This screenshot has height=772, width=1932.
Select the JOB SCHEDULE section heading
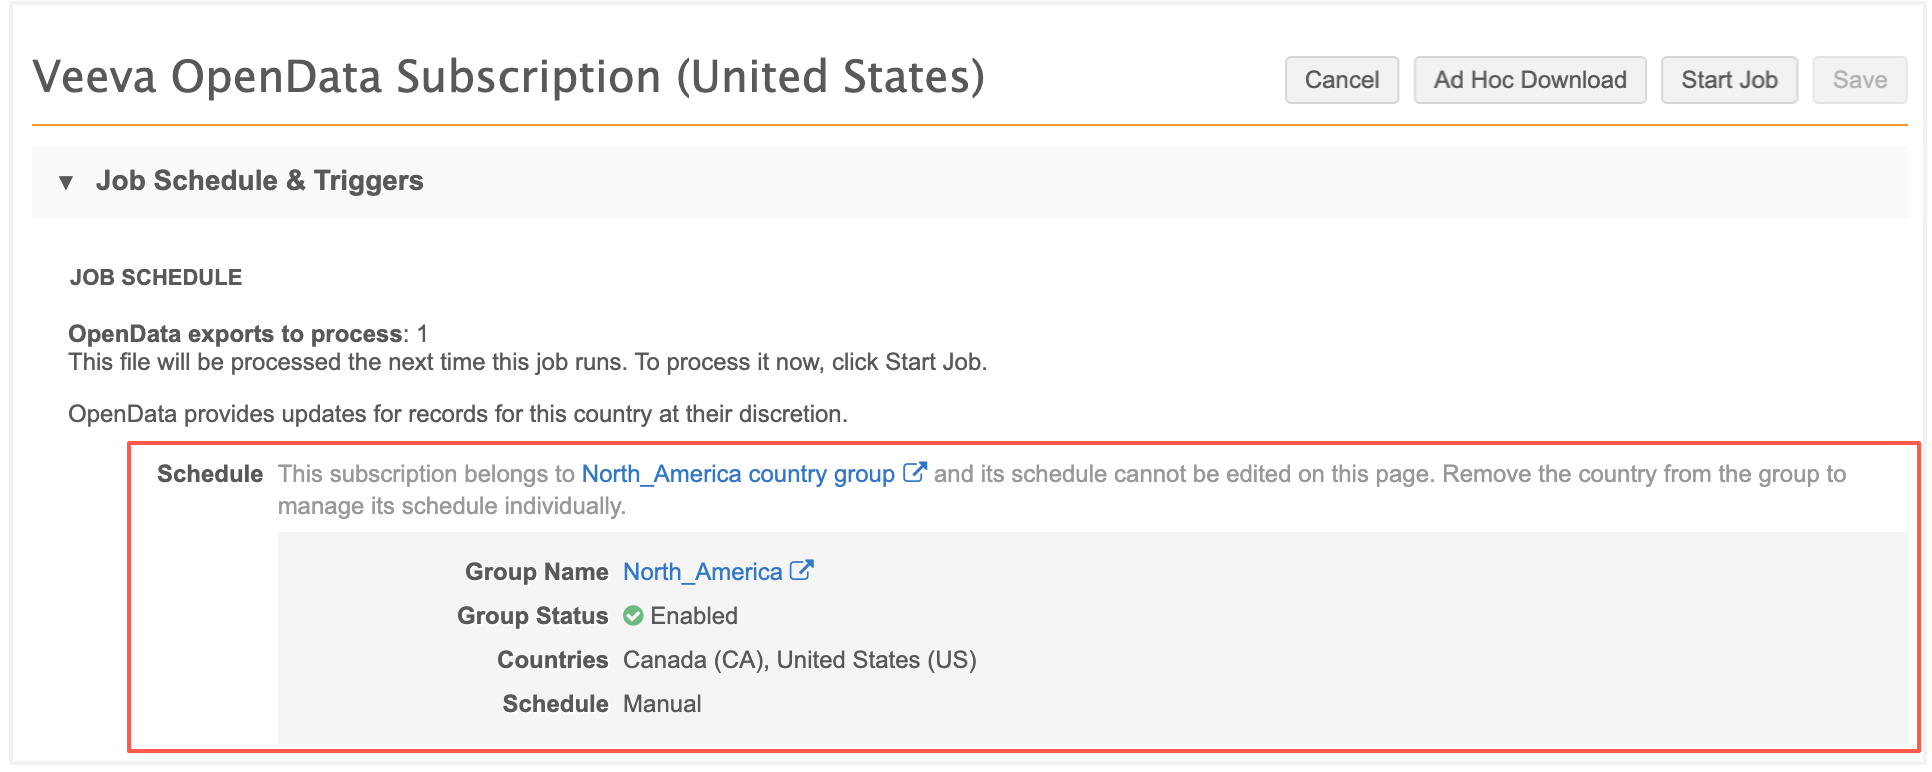pos(156,278)
